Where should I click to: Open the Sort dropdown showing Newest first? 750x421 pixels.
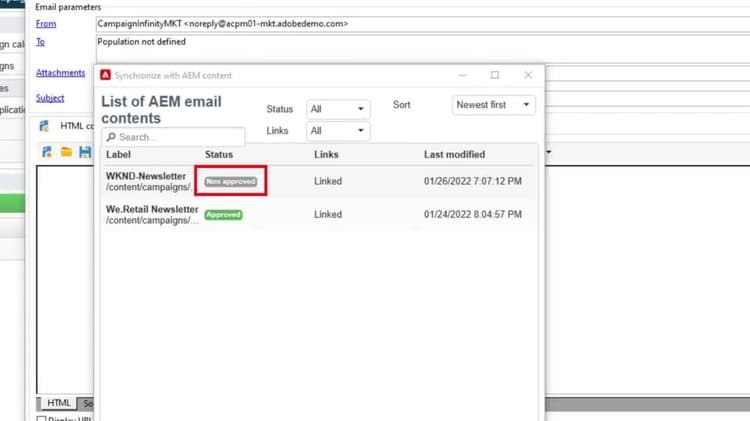point(494,105)
